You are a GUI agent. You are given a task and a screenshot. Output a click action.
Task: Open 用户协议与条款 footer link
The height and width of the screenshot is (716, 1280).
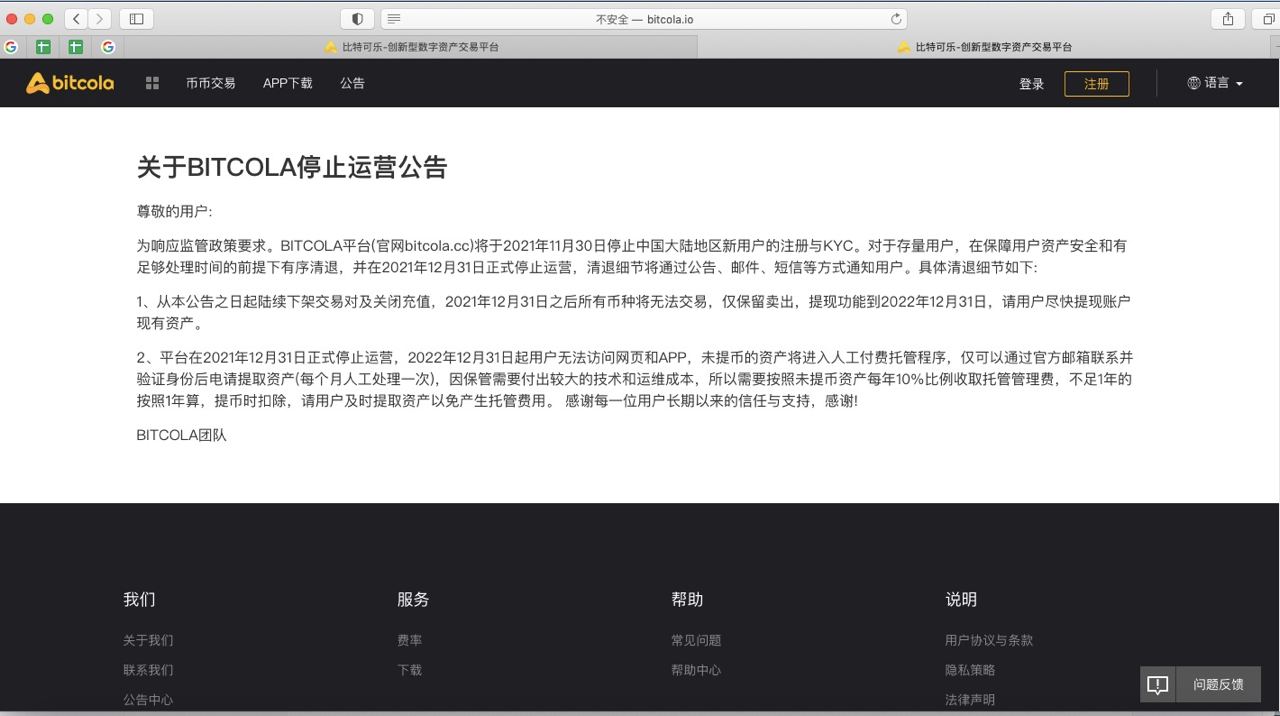pyautogui.click(x=989, y=640)
